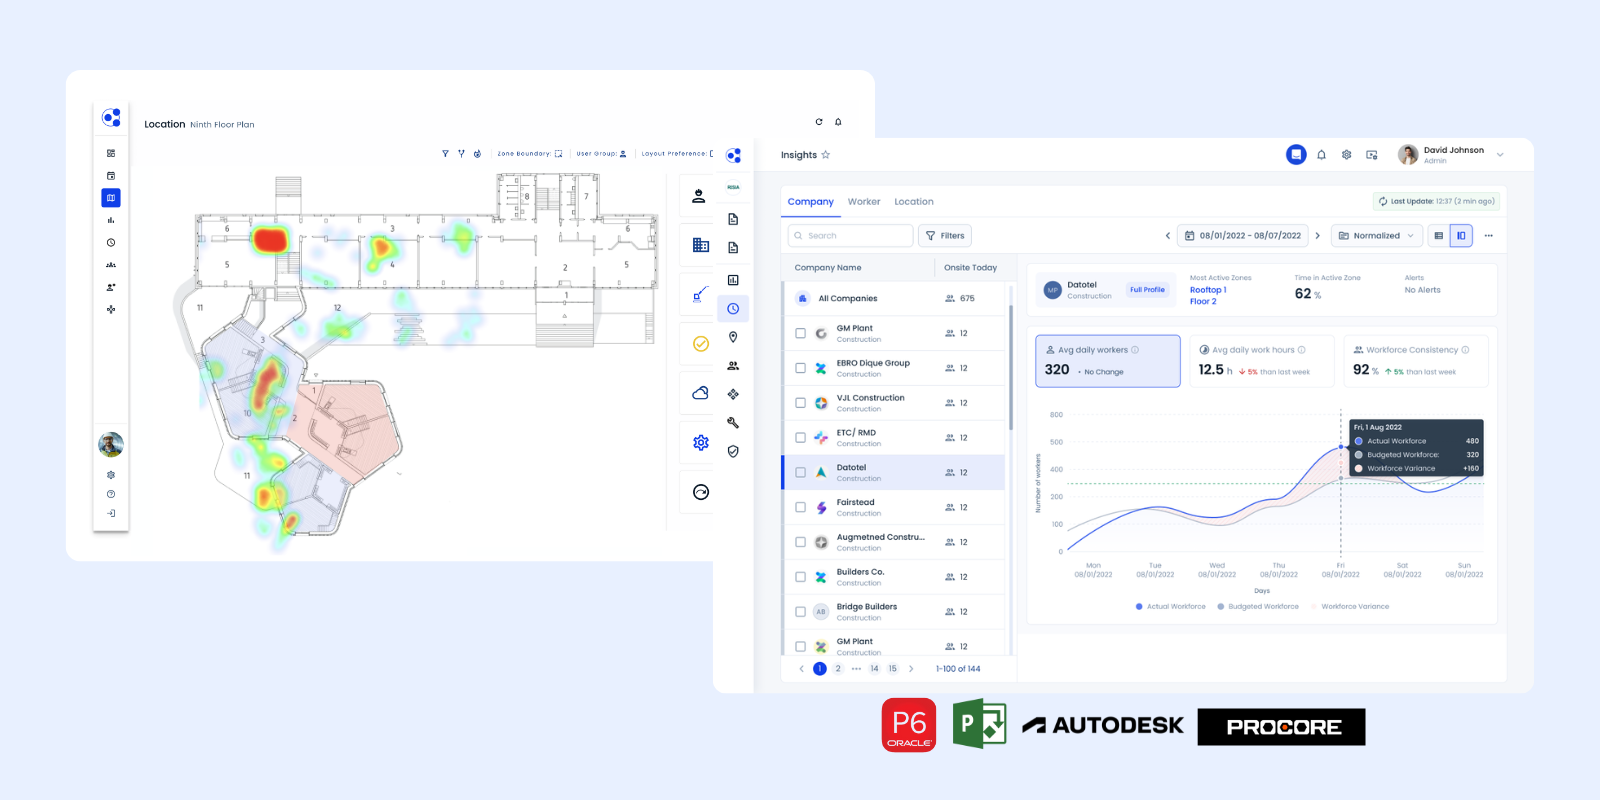This screenshot has width=1600, height=800.
Task: Open the Normalized dropdown
Action: click(1376, 236)
